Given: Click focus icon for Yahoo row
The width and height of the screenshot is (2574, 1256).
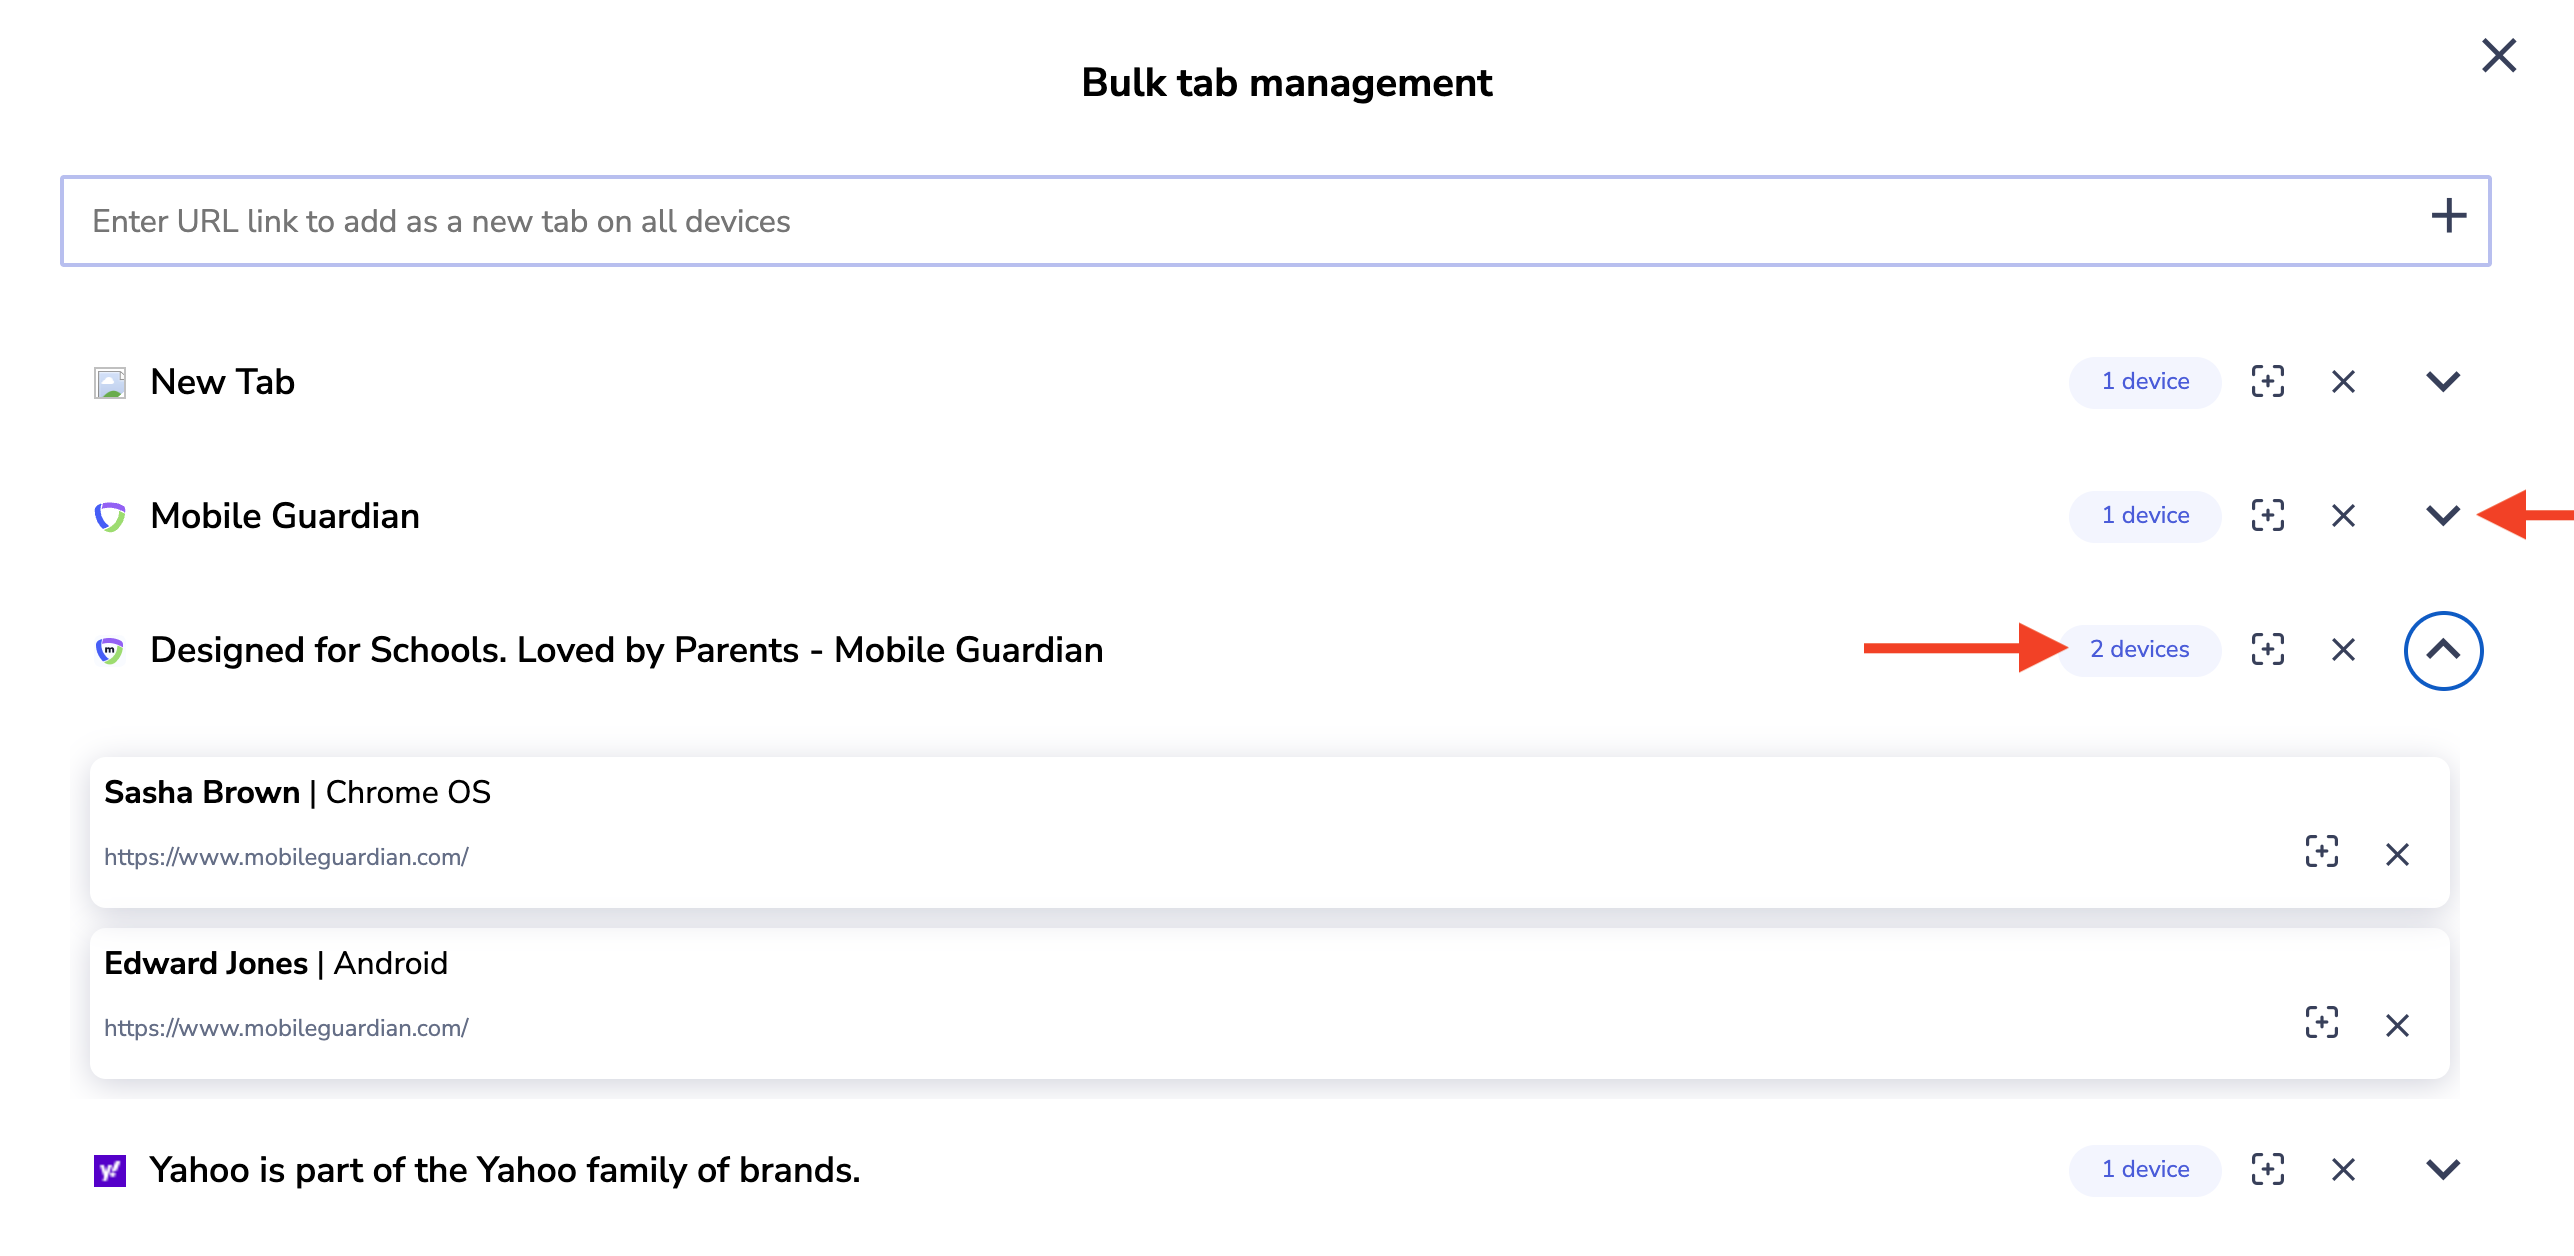Looking at the screenshot, I should click(2267, 1169).
